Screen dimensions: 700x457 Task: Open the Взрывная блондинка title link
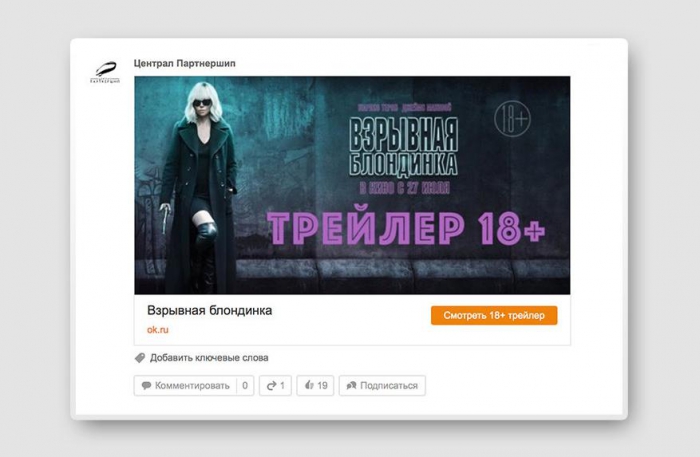pos(209,311)
